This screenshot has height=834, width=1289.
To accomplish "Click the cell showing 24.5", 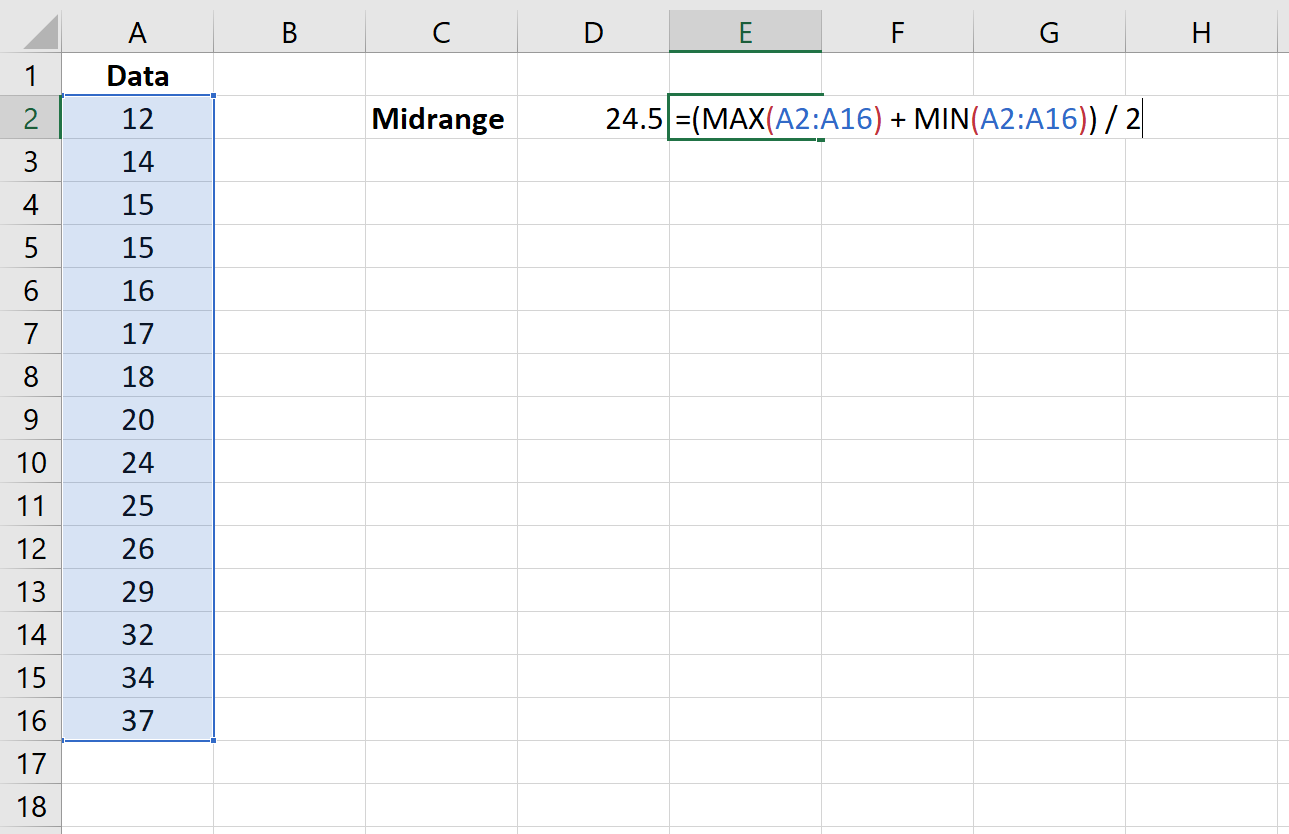I will tap(593, 118).
